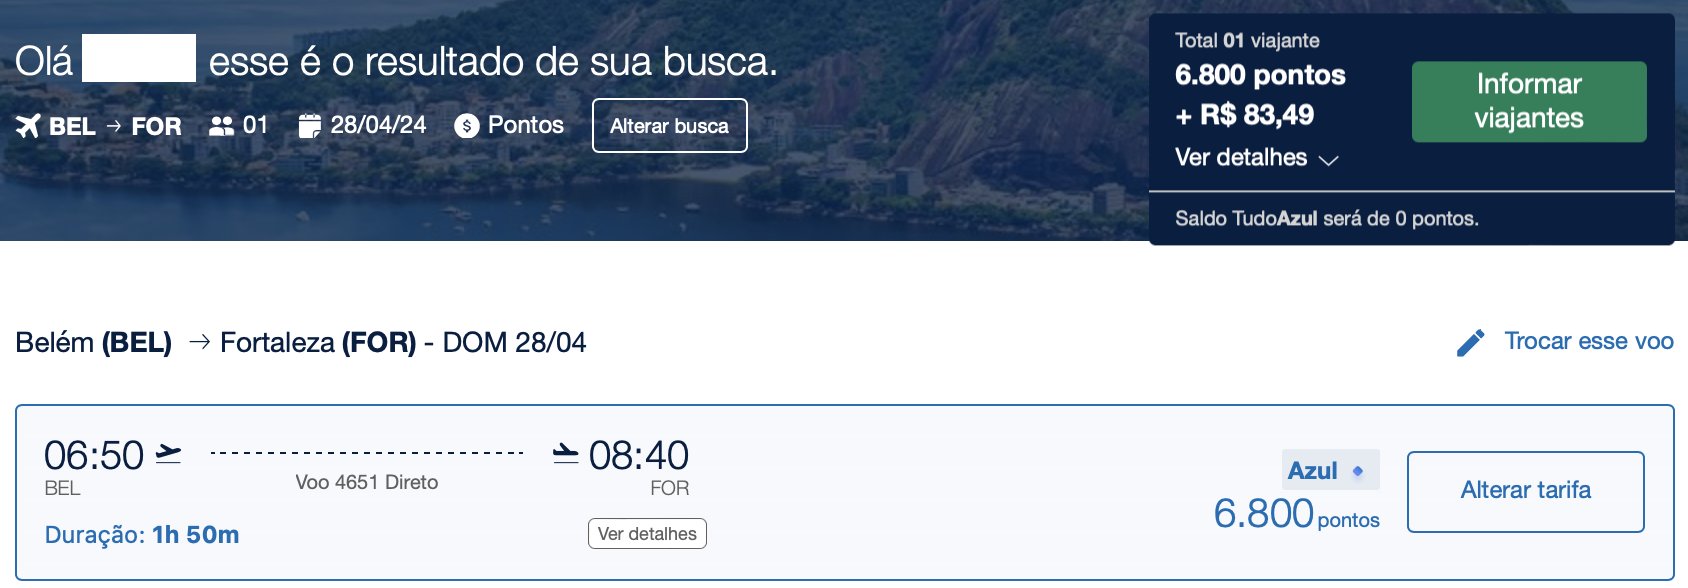Click the departure plane icon near 06:50
This screenshot has width=1688, height=588.
pos(169,454)
